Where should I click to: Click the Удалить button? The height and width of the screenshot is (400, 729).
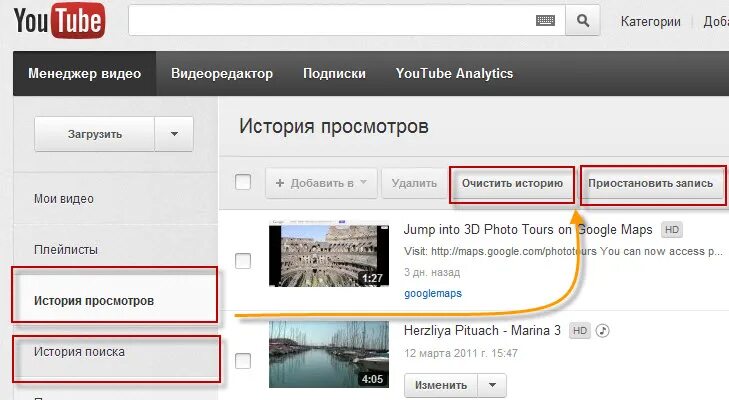pyautogui.click(x=414, y=183)
